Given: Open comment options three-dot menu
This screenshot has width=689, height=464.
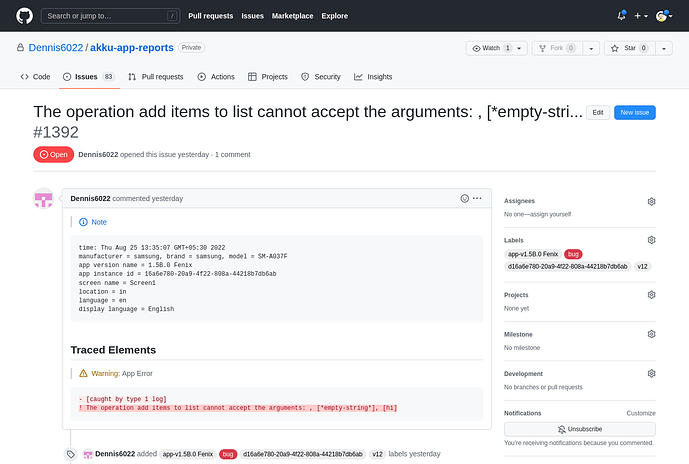Looking at the screenshot, I should (x=478, y=198).
